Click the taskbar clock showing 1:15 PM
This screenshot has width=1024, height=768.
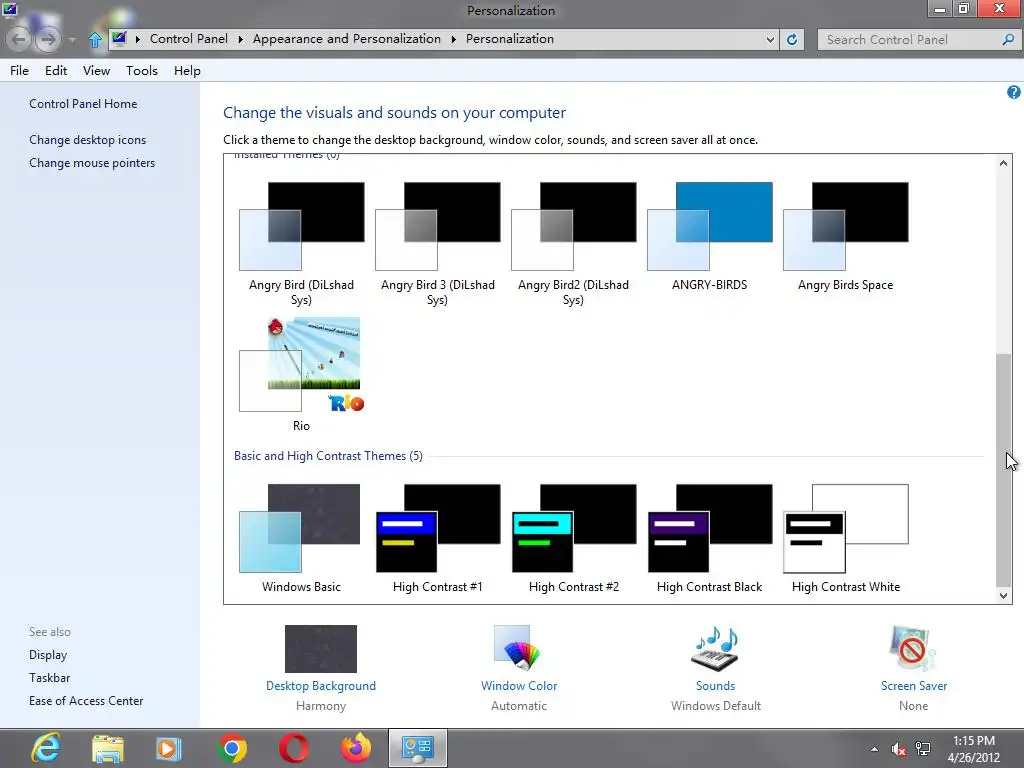[974, 749]
